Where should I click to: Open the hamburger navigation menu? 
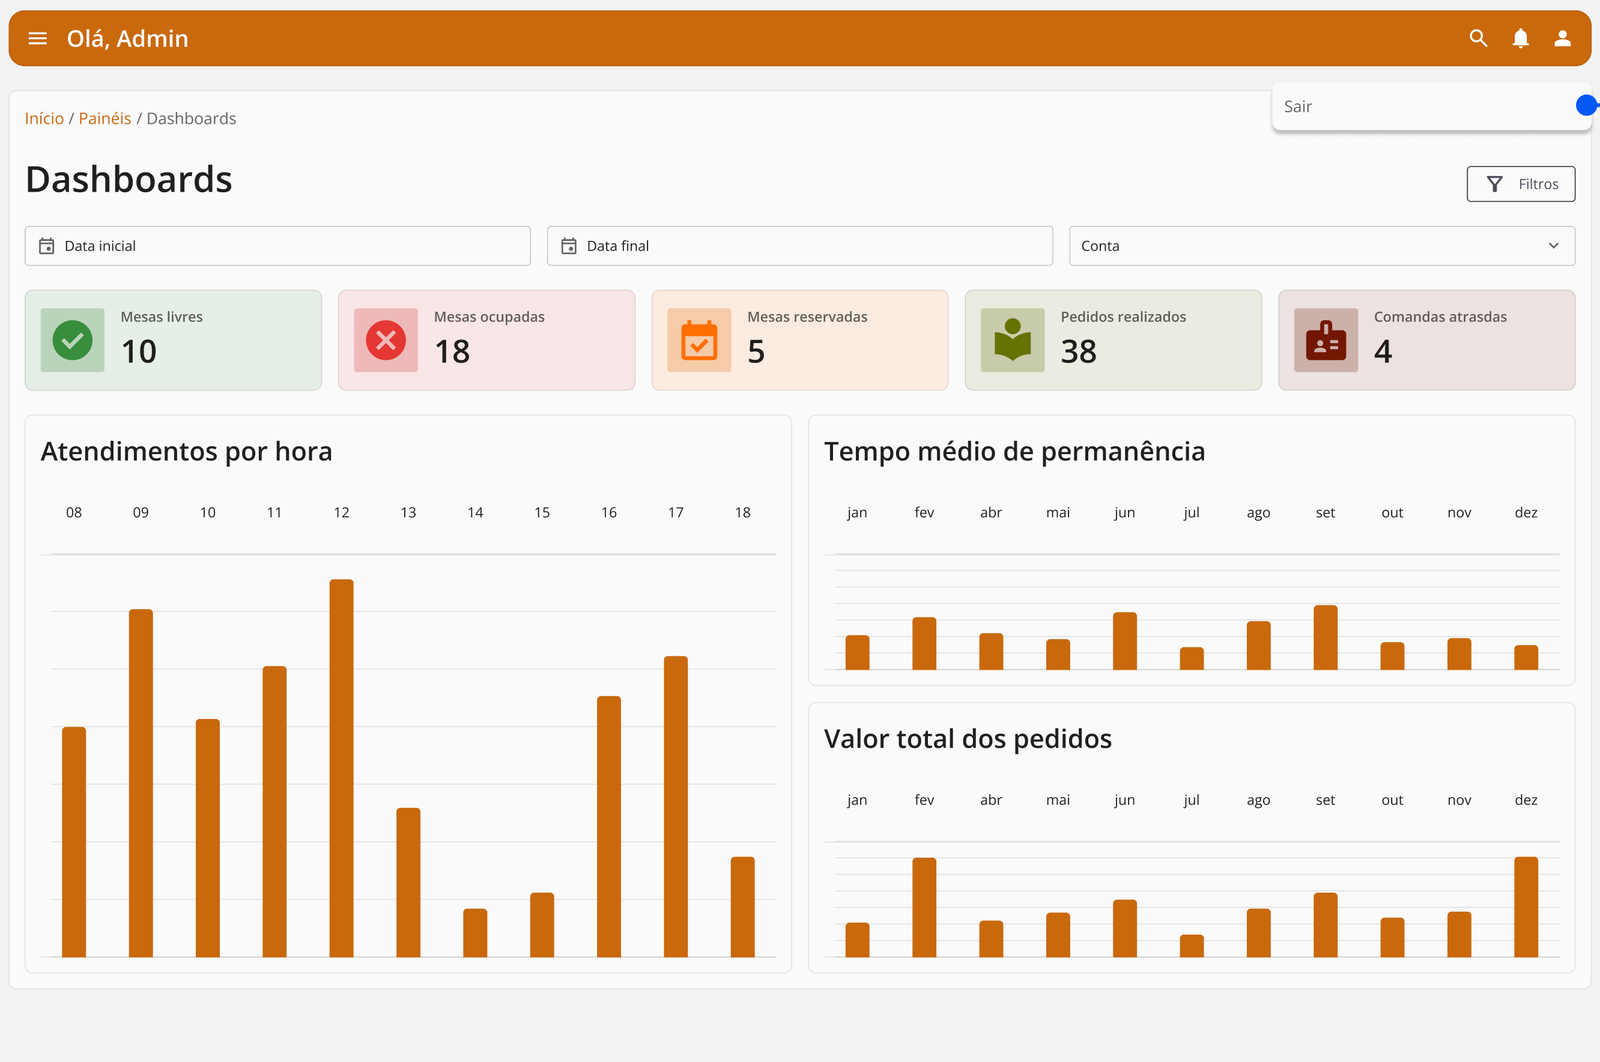click(38, 39)
